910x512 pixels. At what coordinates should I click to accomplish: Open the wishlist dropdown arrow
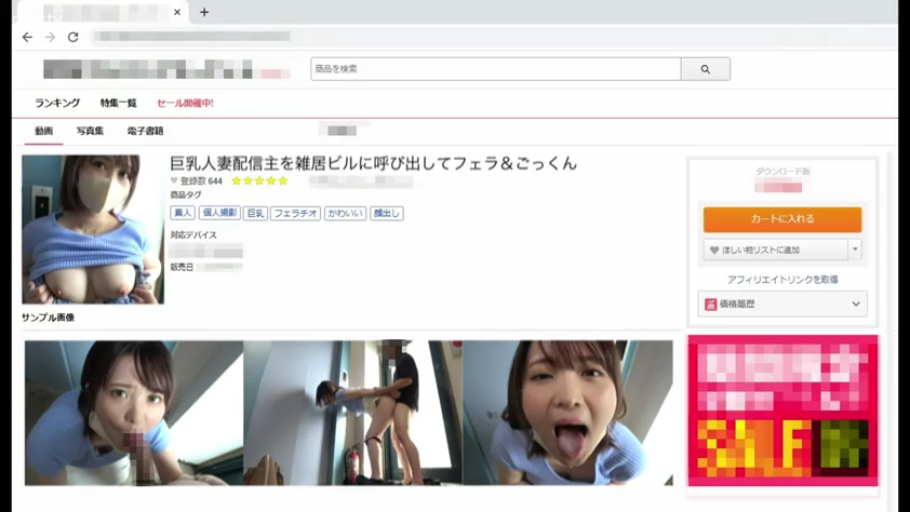point(854,249)
